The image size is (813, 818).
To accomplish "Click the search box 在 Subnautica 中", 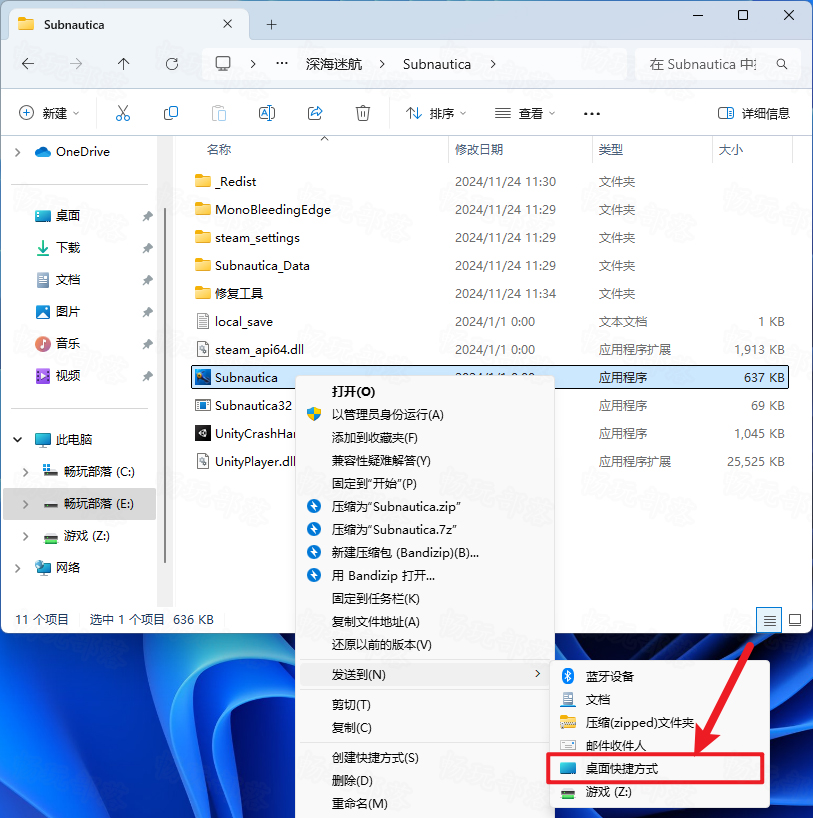I will pyautogui.click(x=718, y=64).
